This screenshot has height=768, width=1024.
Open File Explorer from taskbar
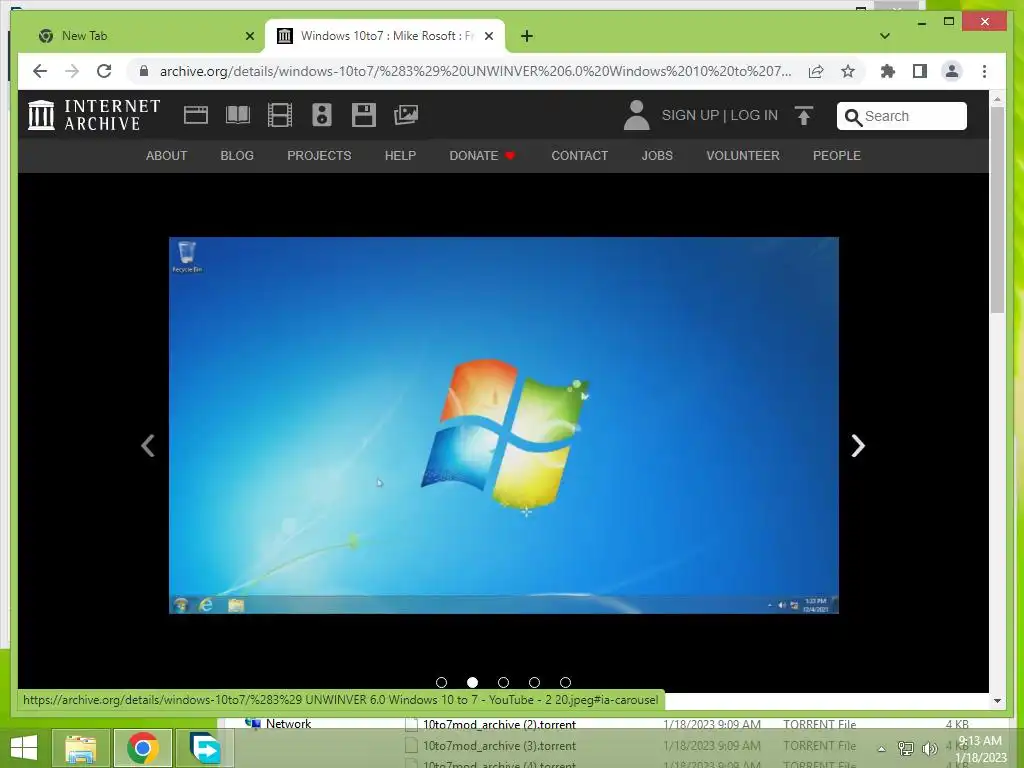[x=80, y=748]
